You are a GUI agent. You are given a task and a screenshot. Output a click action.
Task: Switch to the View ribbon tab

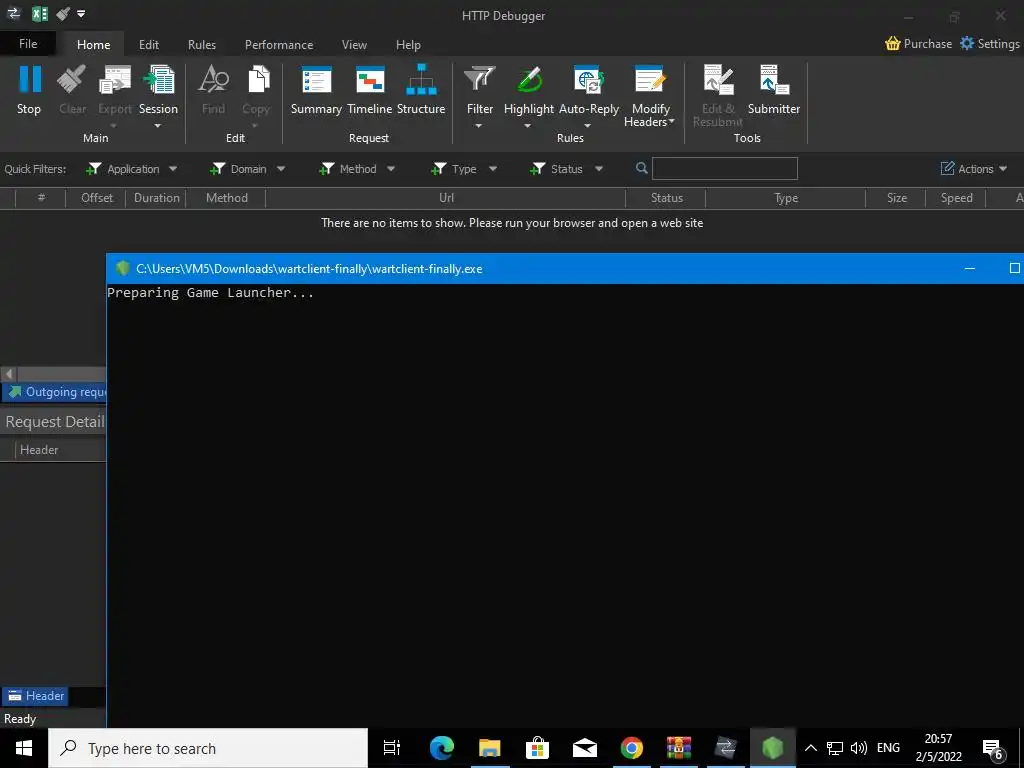354,44
